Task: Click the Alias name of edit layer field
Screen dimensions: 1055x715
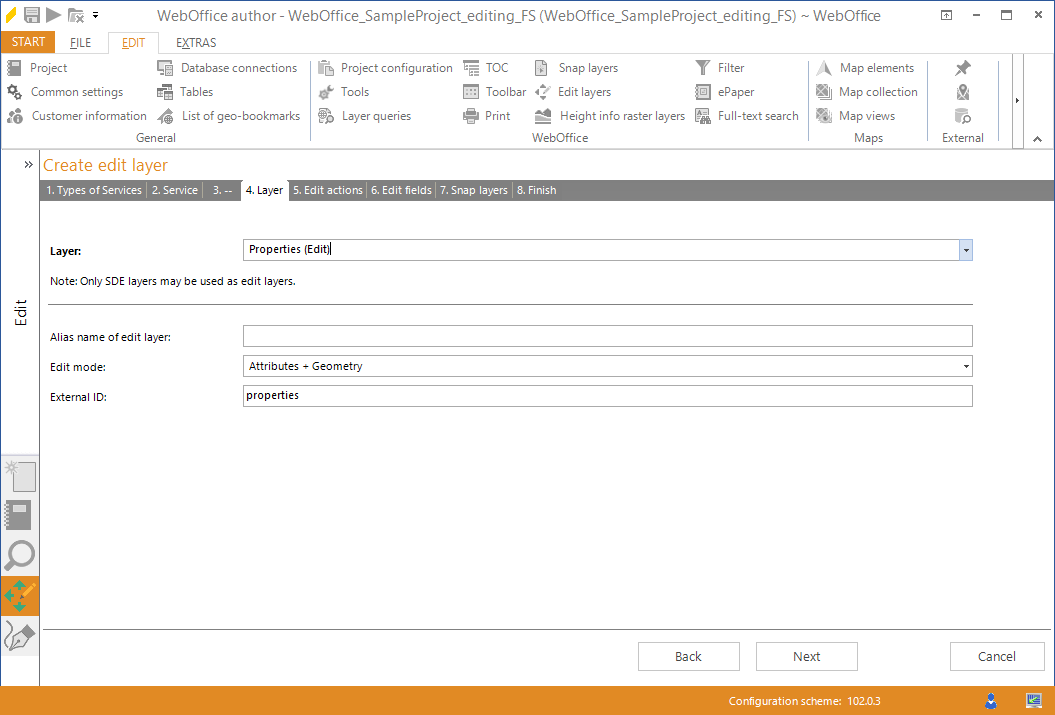Action: point(607,336)
